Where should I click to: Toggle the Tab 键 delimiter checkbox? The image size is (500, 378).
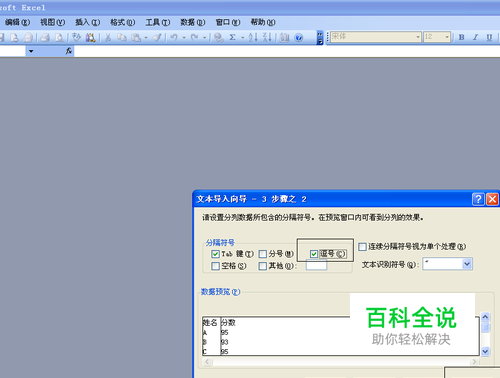pos(215,254)
